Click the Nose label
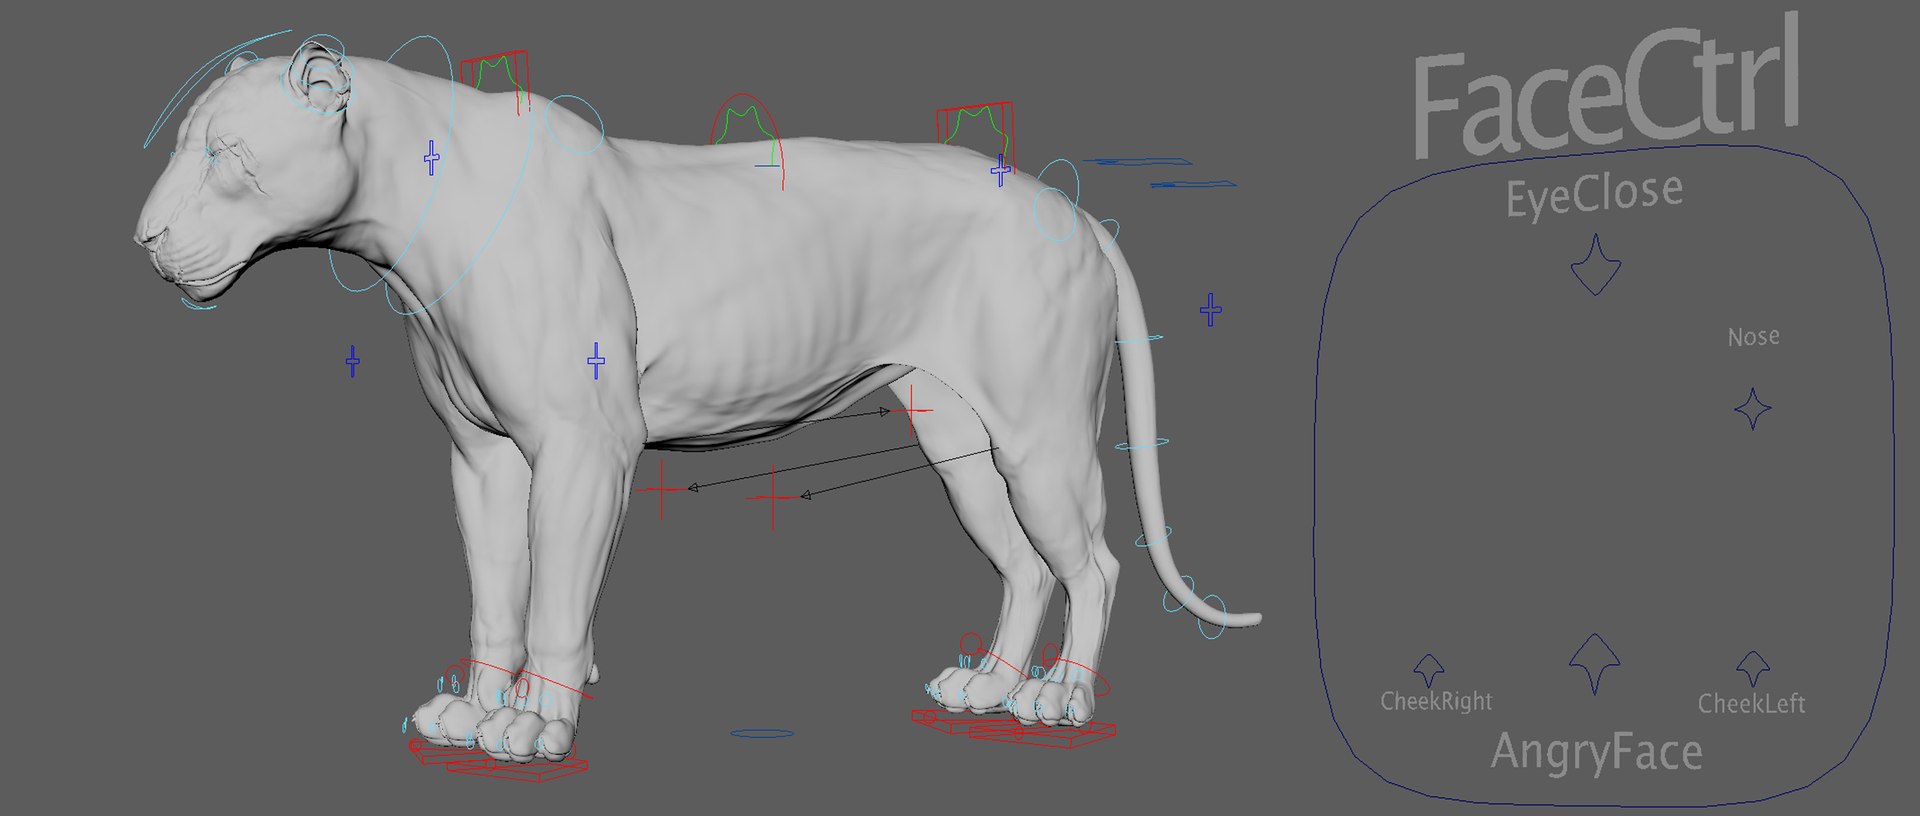The width and height of the screenshot is (1920, 816). [x=1753, y=337]
